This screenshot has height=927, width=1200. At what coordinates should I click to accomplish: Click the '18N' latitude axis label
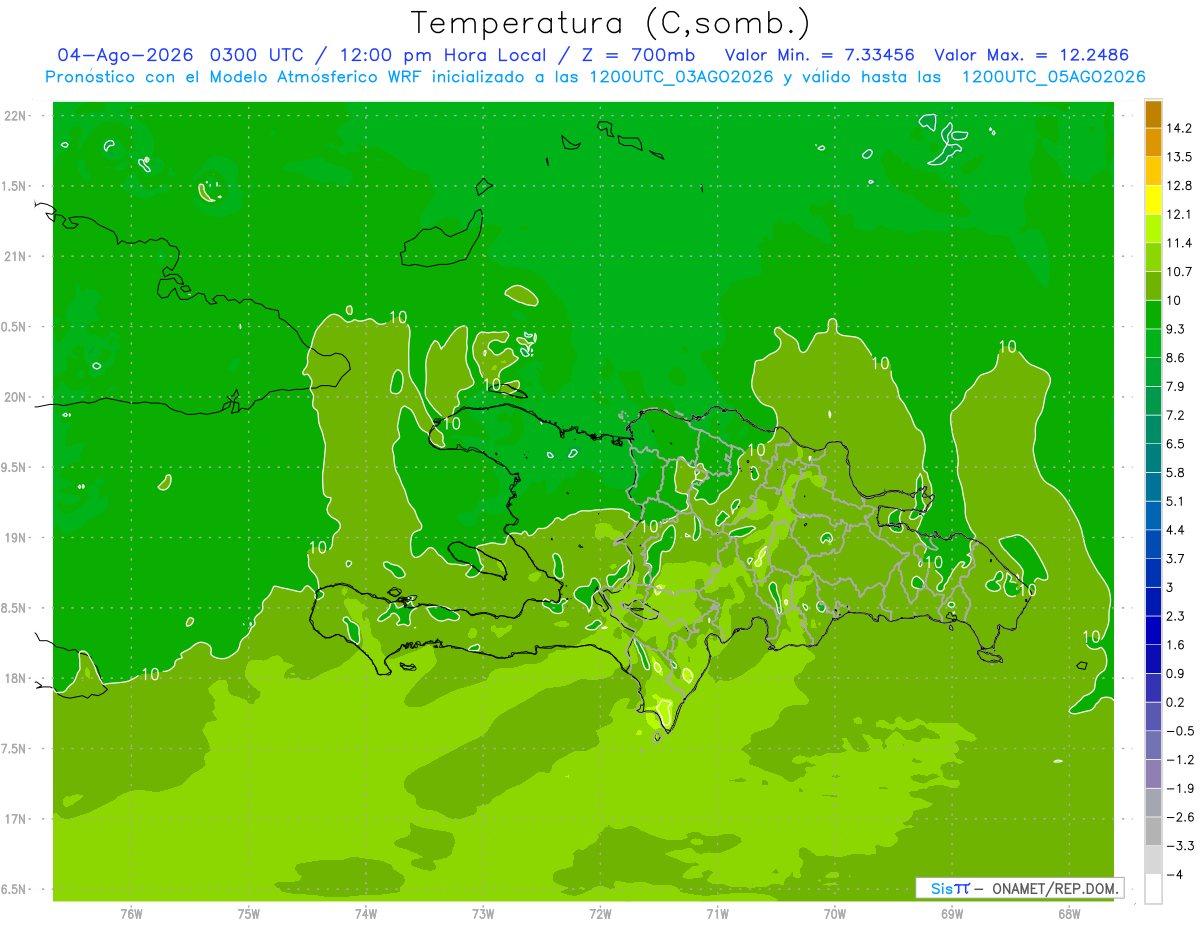click(15, 679)
